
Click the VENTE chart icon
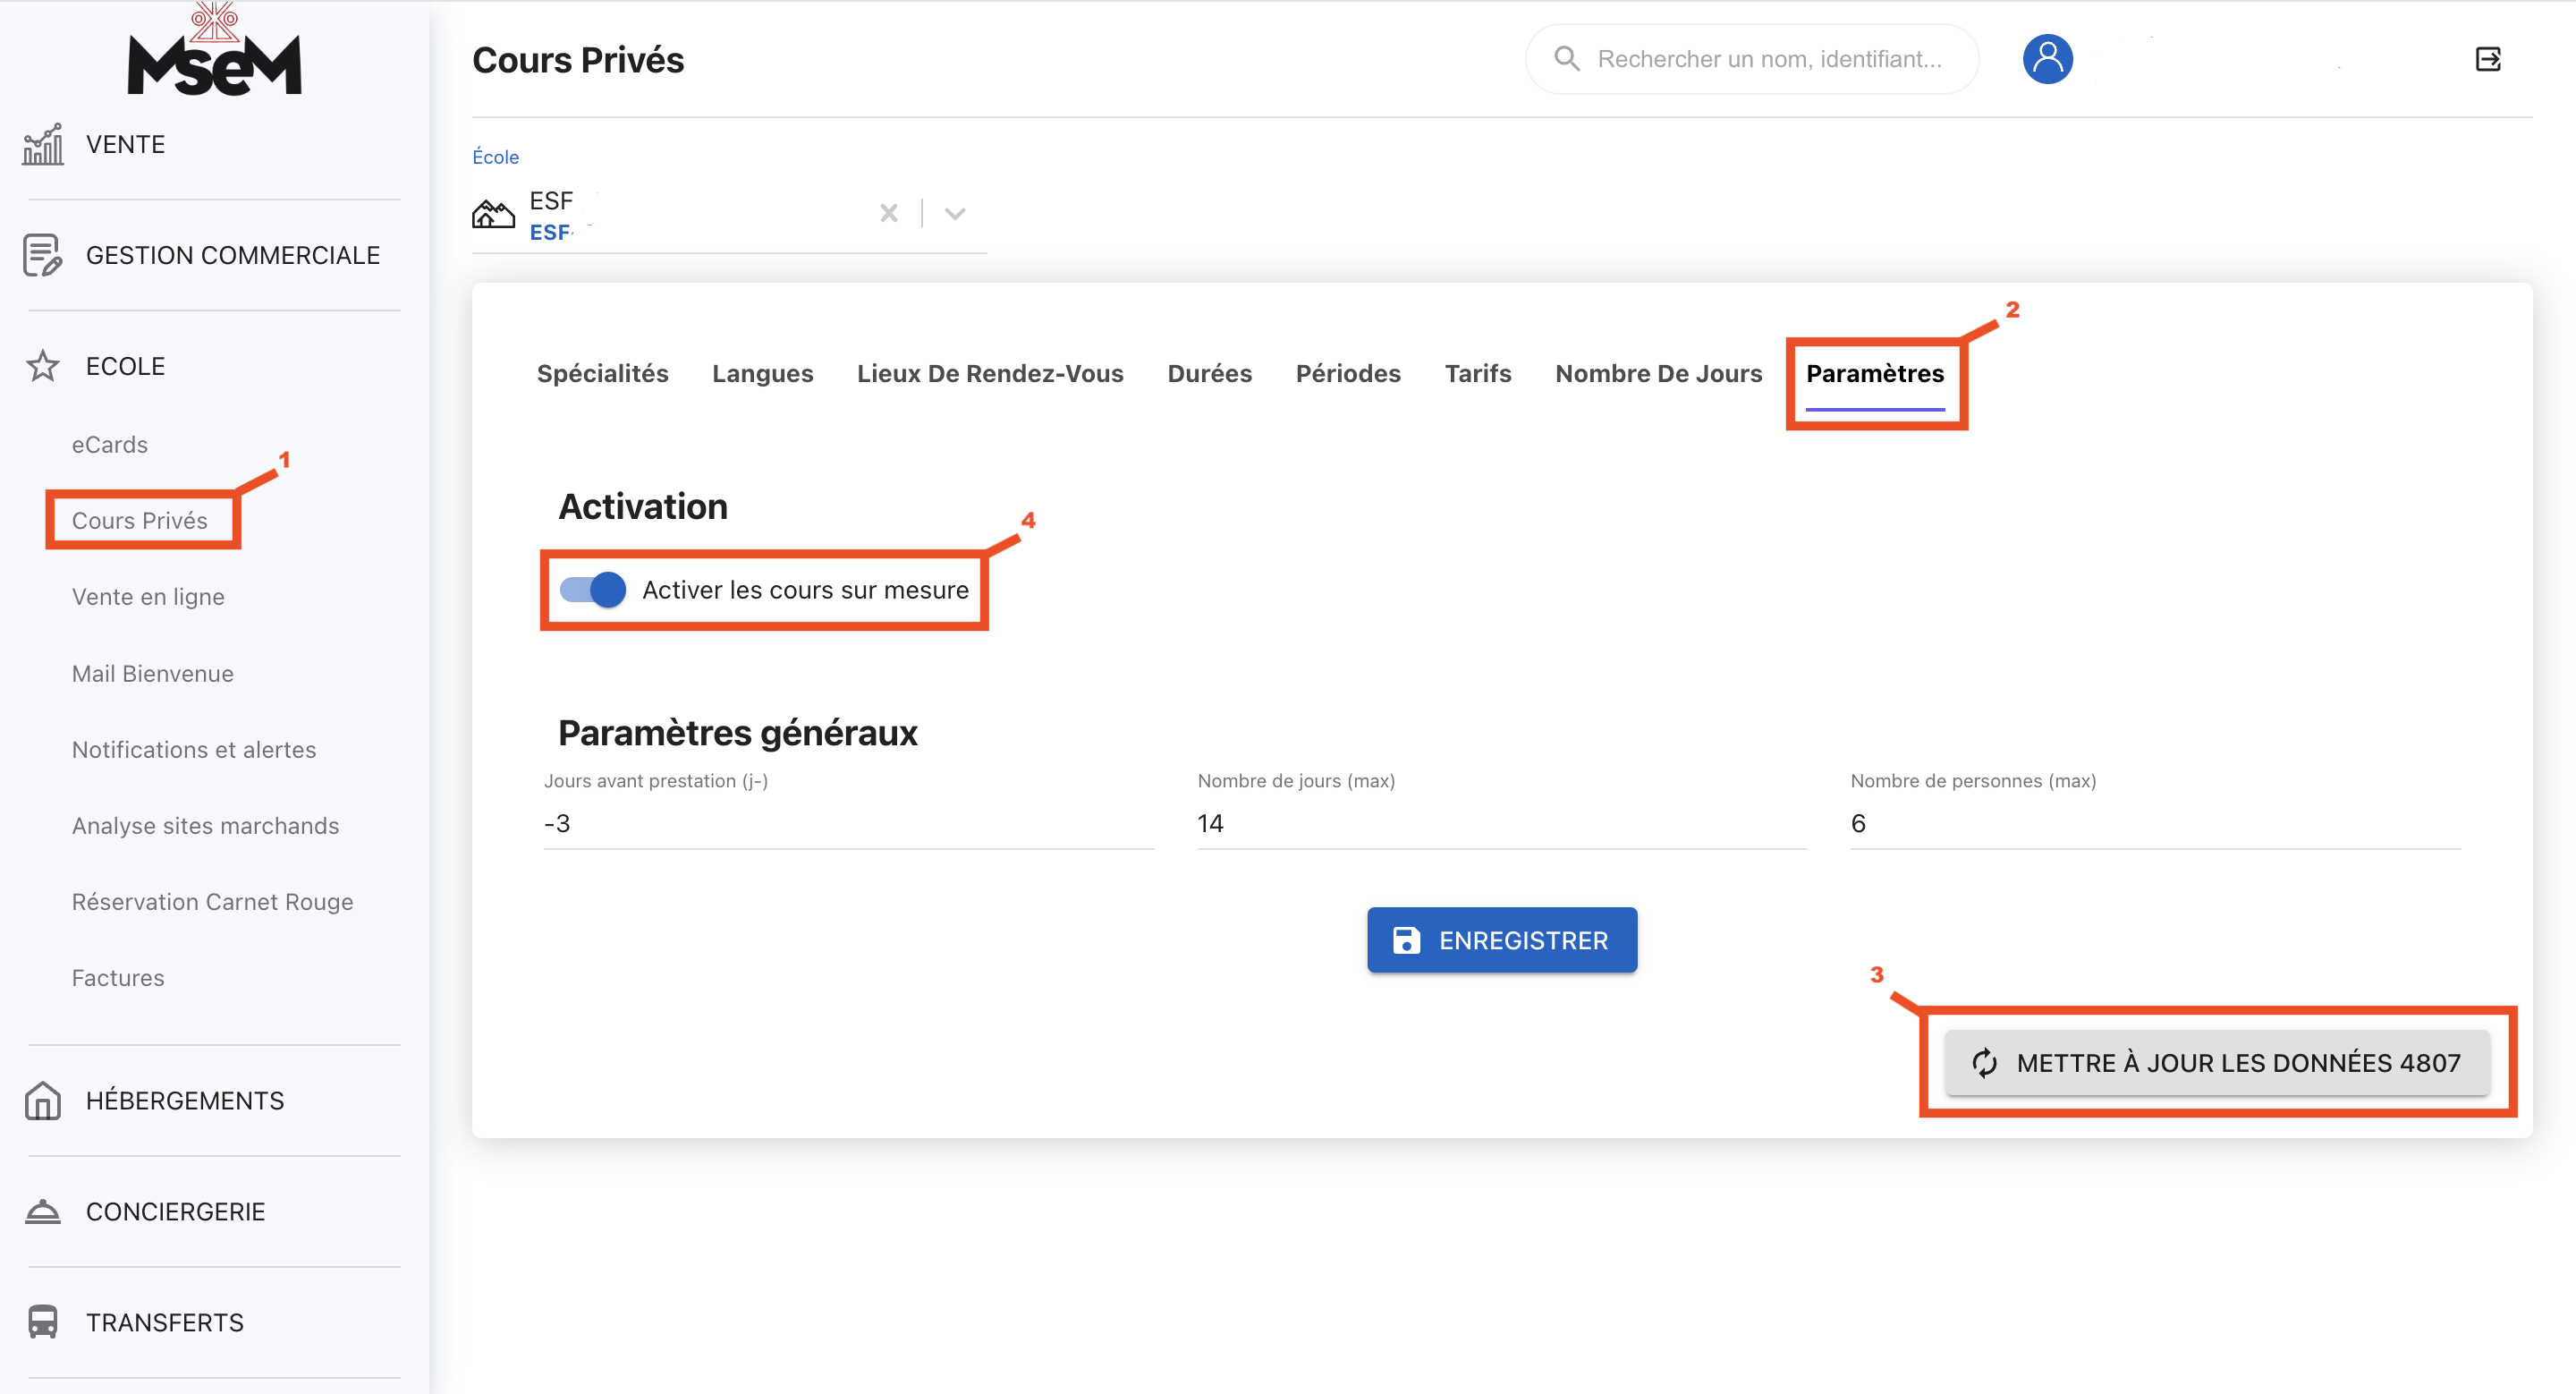tap(42, 145)
